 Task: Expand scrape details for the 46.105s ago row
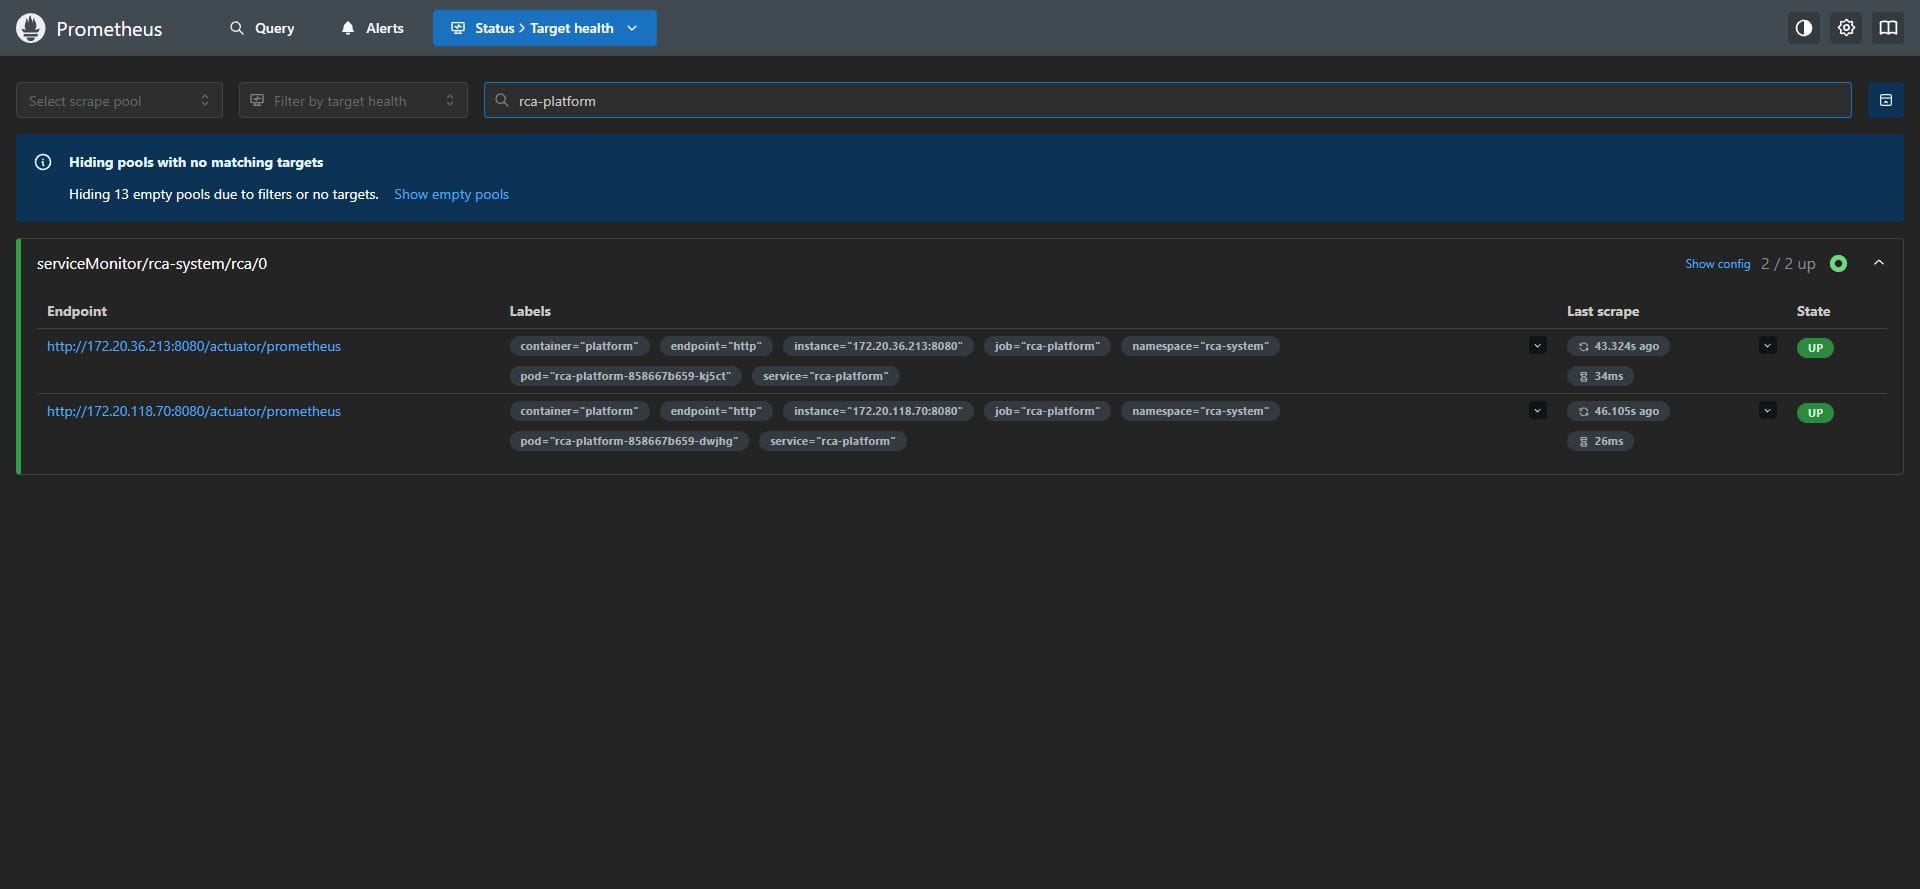[1767, 411]
